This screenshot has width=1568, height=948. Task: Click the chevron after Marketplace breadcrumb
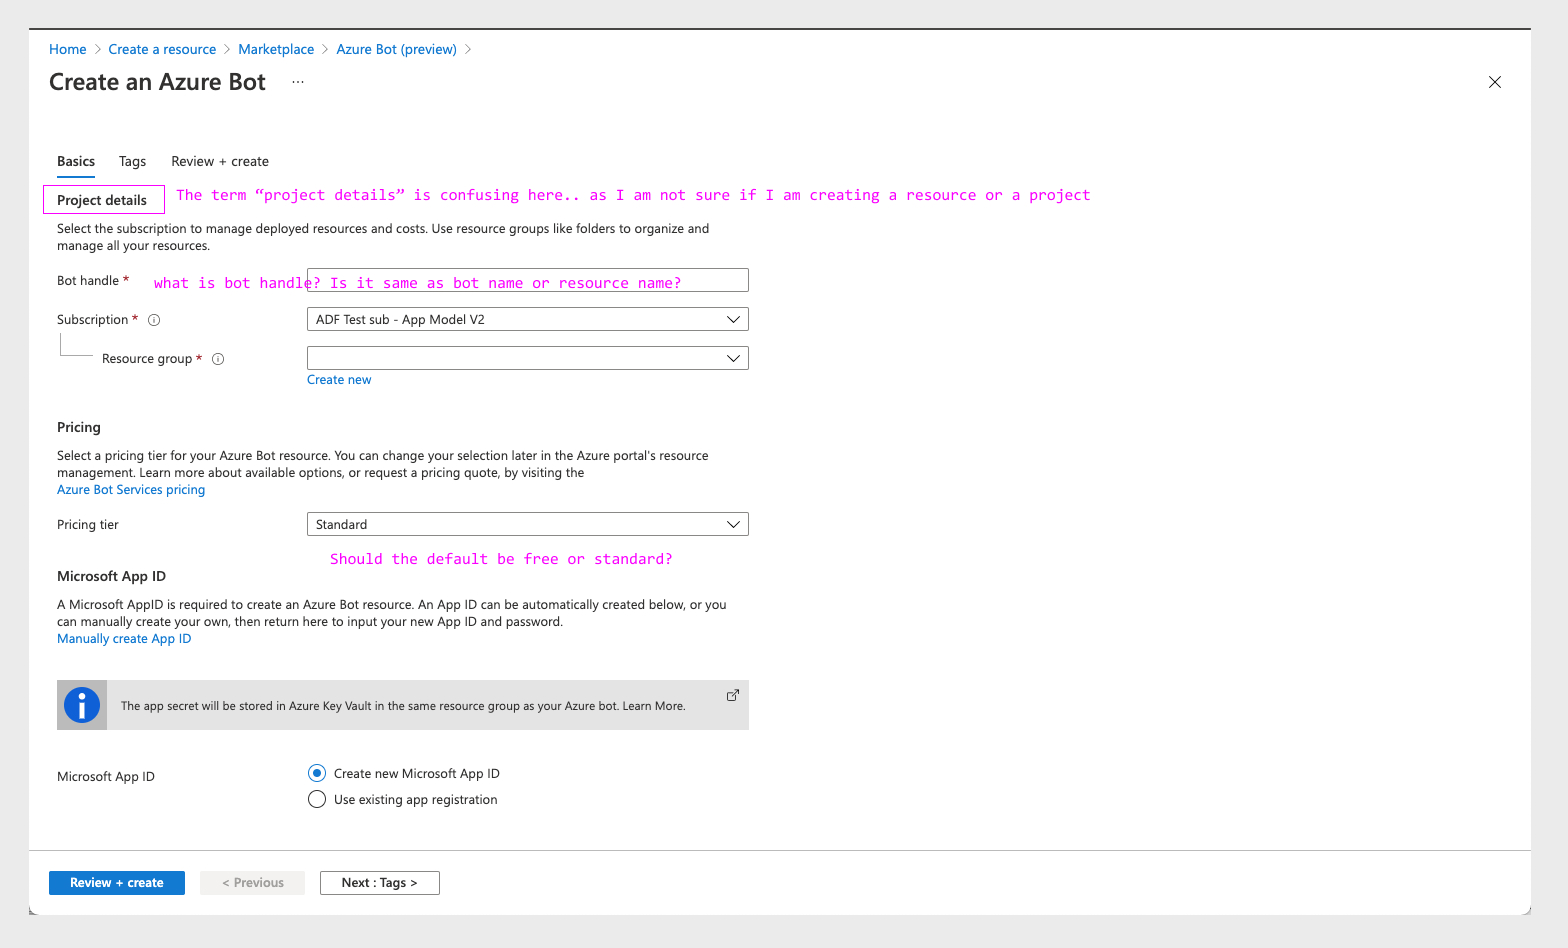[x=325, y=49]
